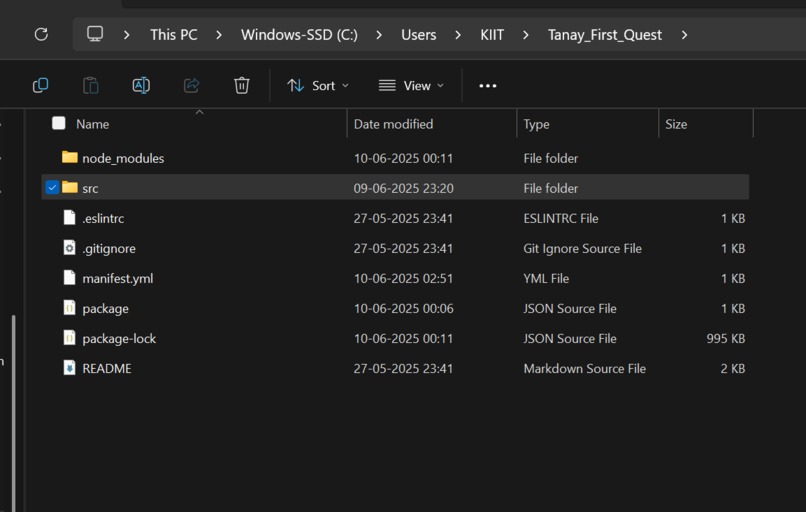Click Tanay_First_Quest in breadcrumb
Viewport: 806px width, 512px height.
604,35
